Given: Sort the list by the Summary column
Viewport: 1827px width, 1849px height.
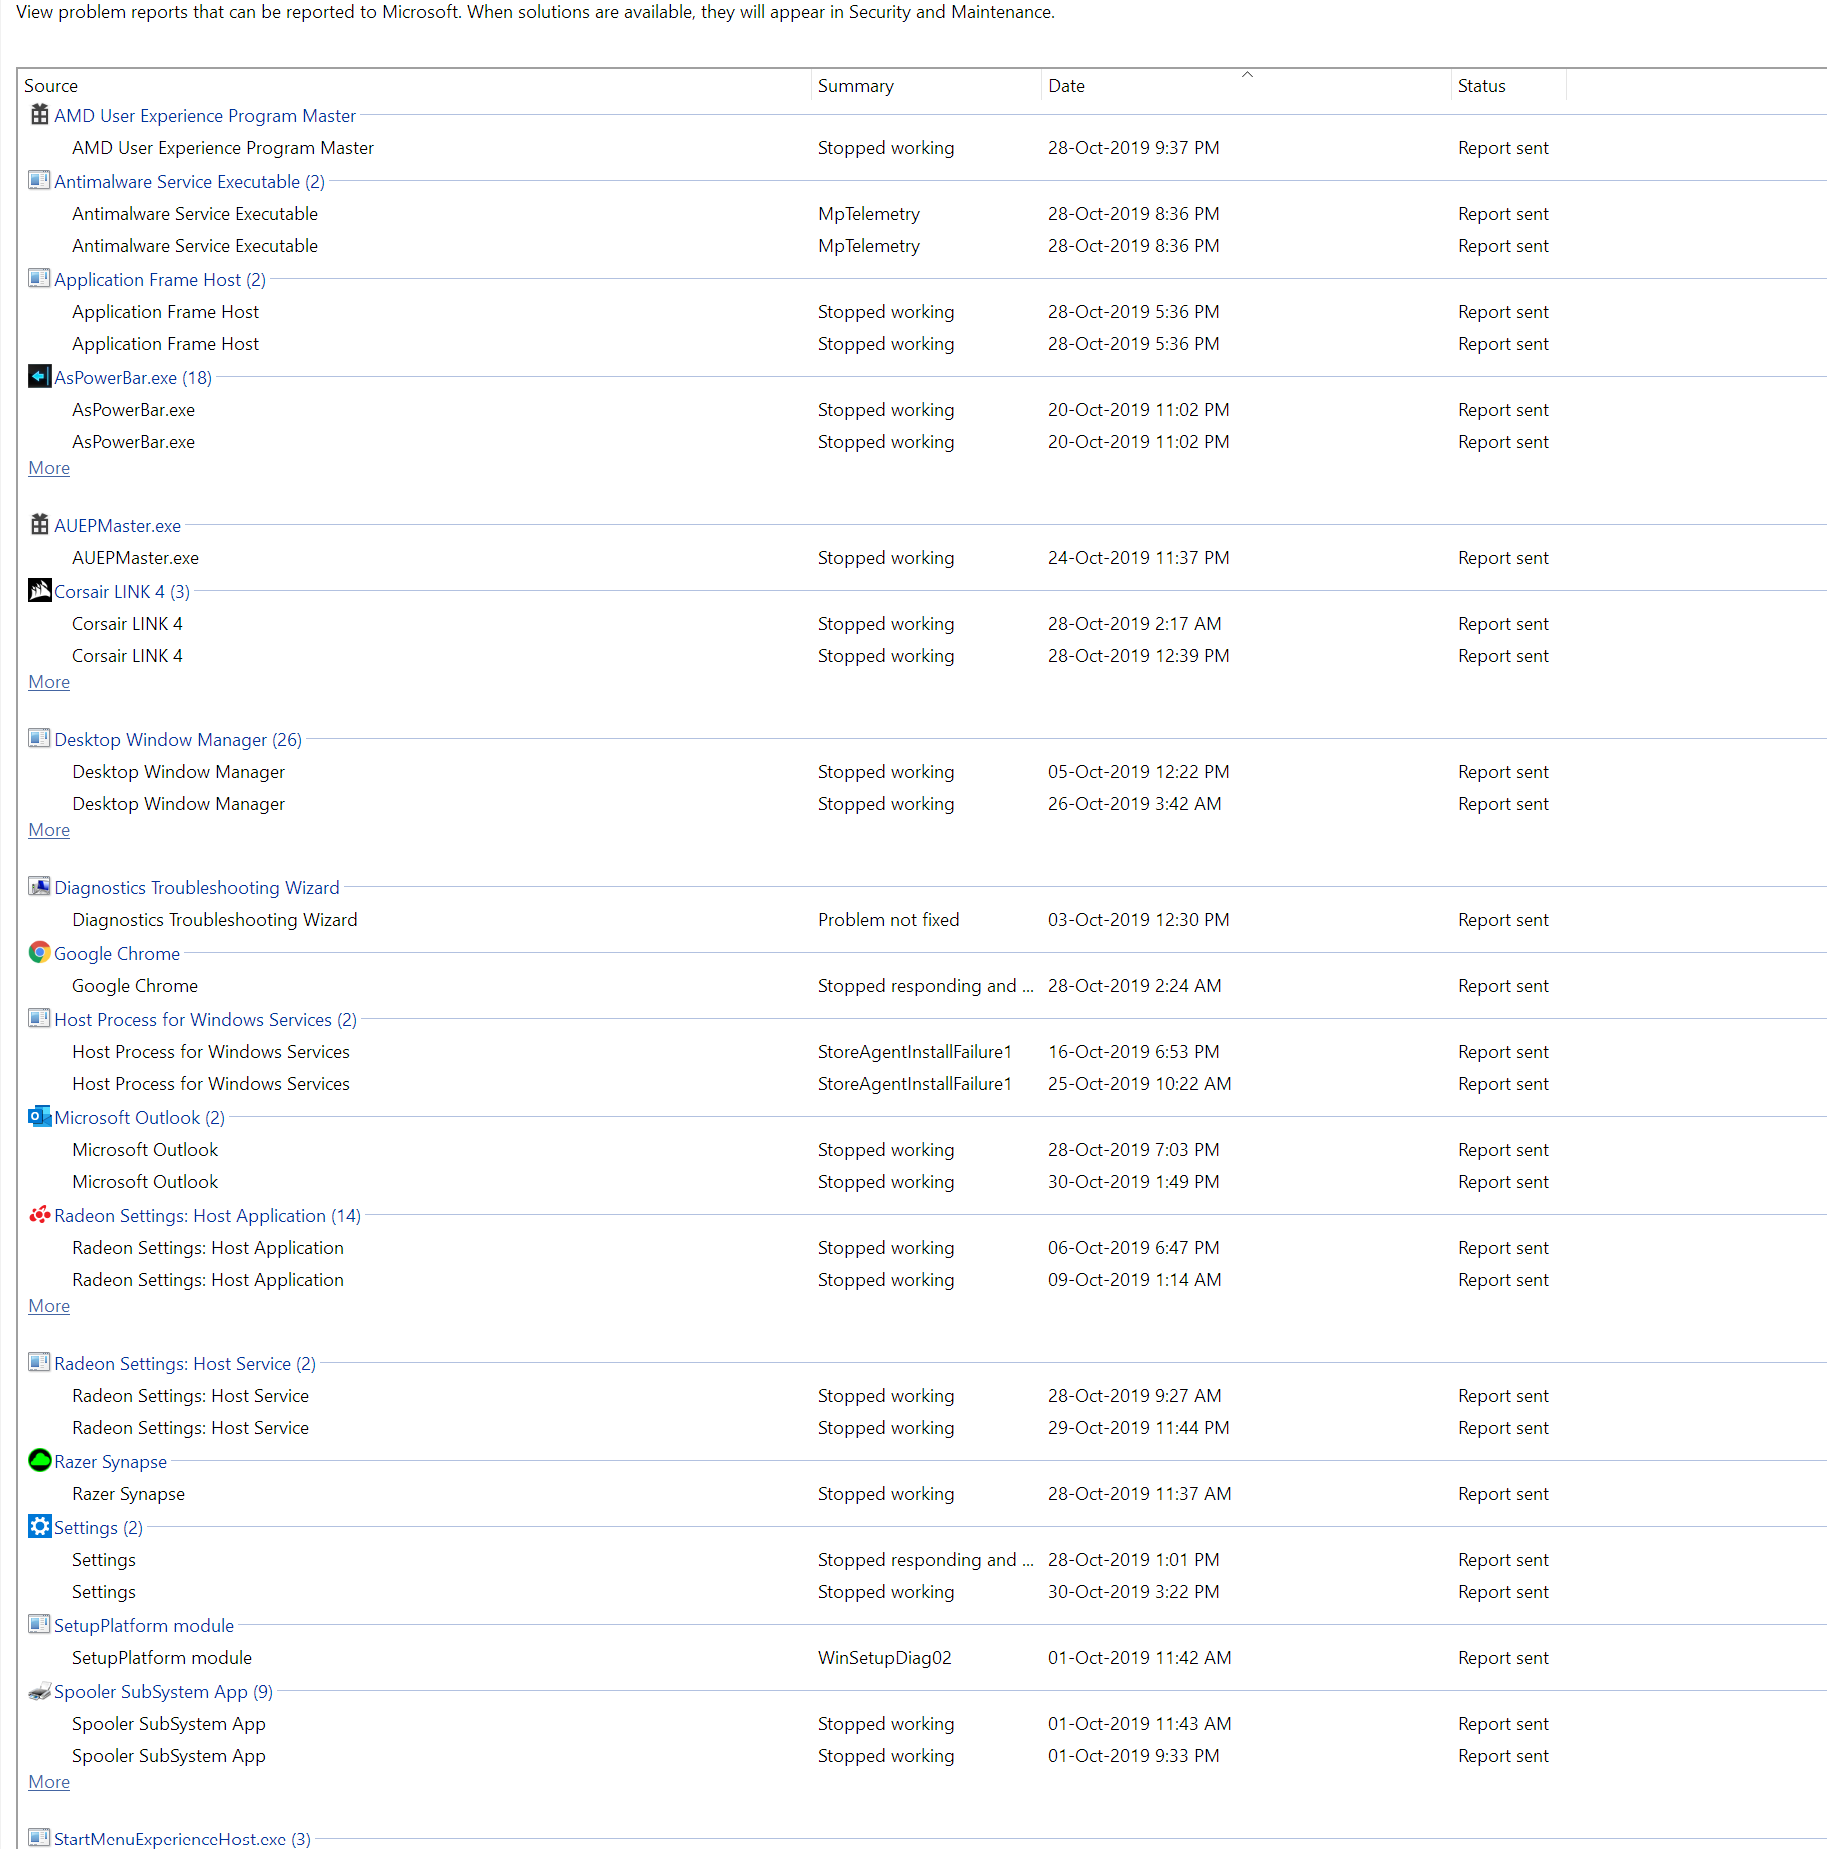Looking at the screenshot, I should 926,86.
